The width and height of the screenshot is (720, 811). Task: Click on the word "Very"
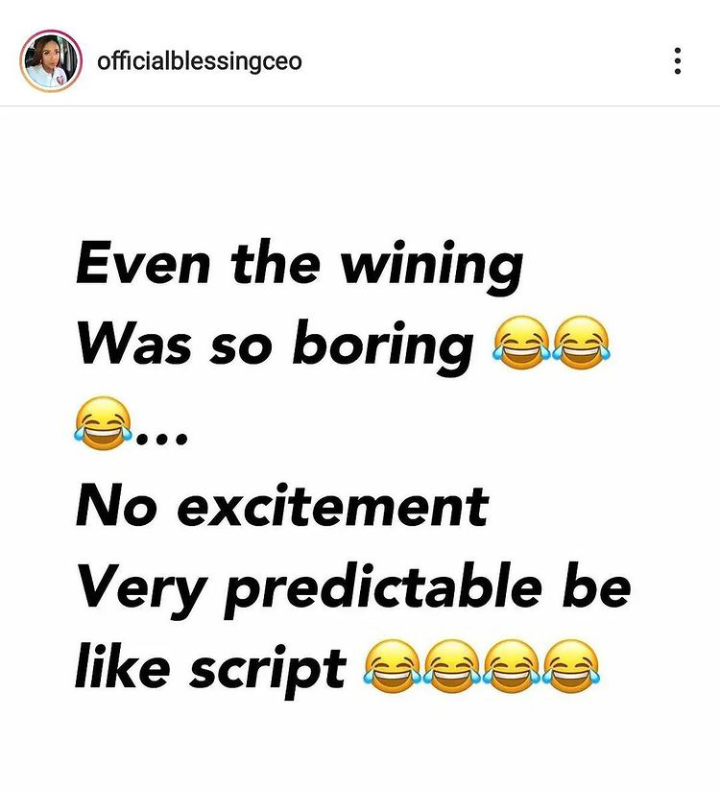click(140, 591)
